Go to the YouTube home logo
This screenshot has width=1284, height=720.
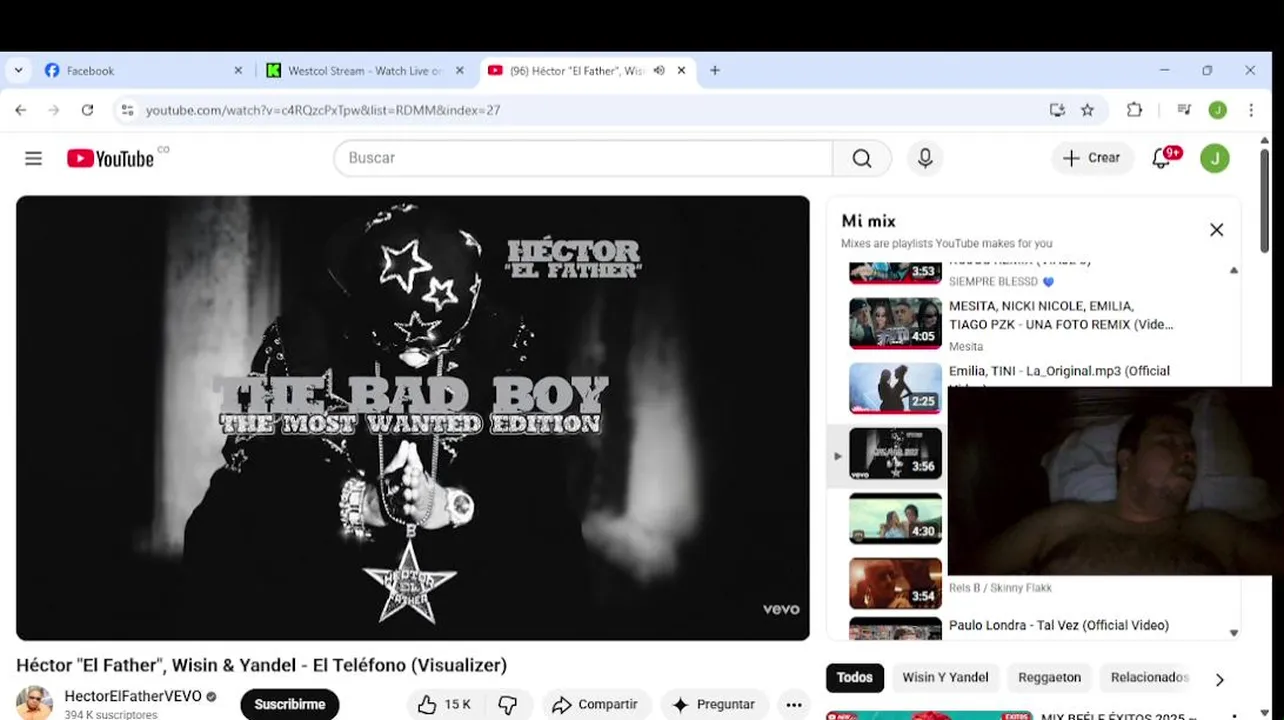(111, 158)
